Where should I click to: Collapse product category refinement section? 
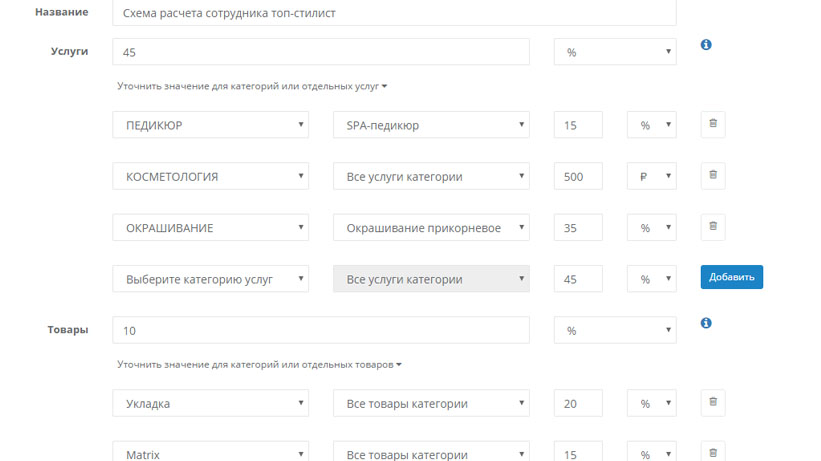coord(259,365)
